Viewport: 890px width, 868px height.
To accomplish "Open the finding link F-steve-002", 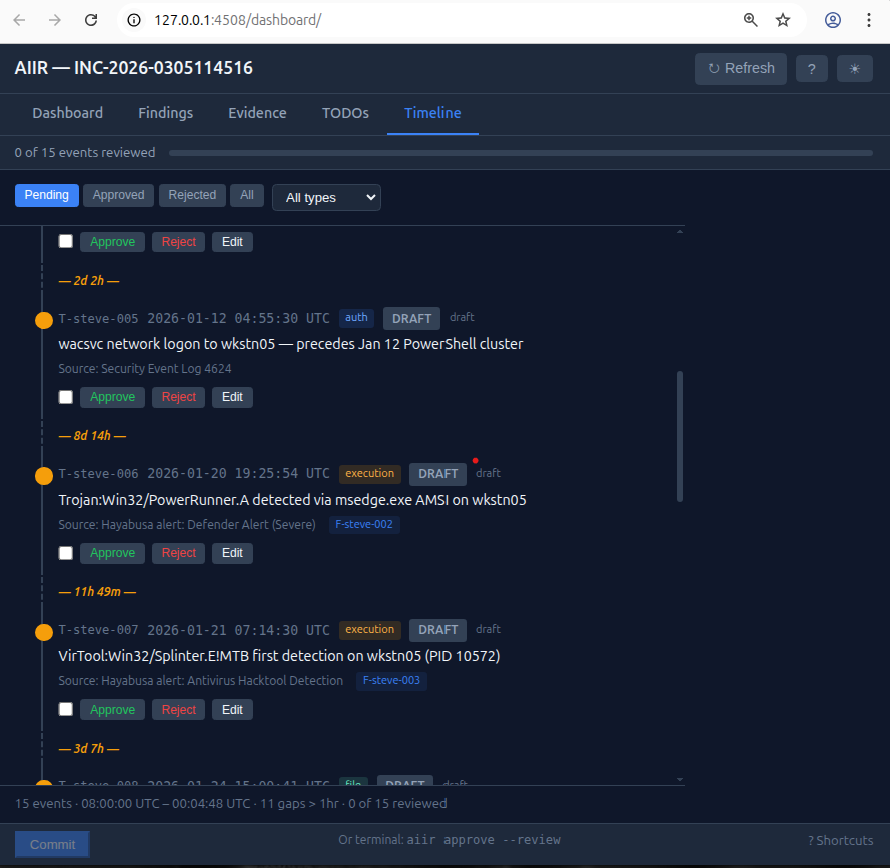I will pos(364,524).
